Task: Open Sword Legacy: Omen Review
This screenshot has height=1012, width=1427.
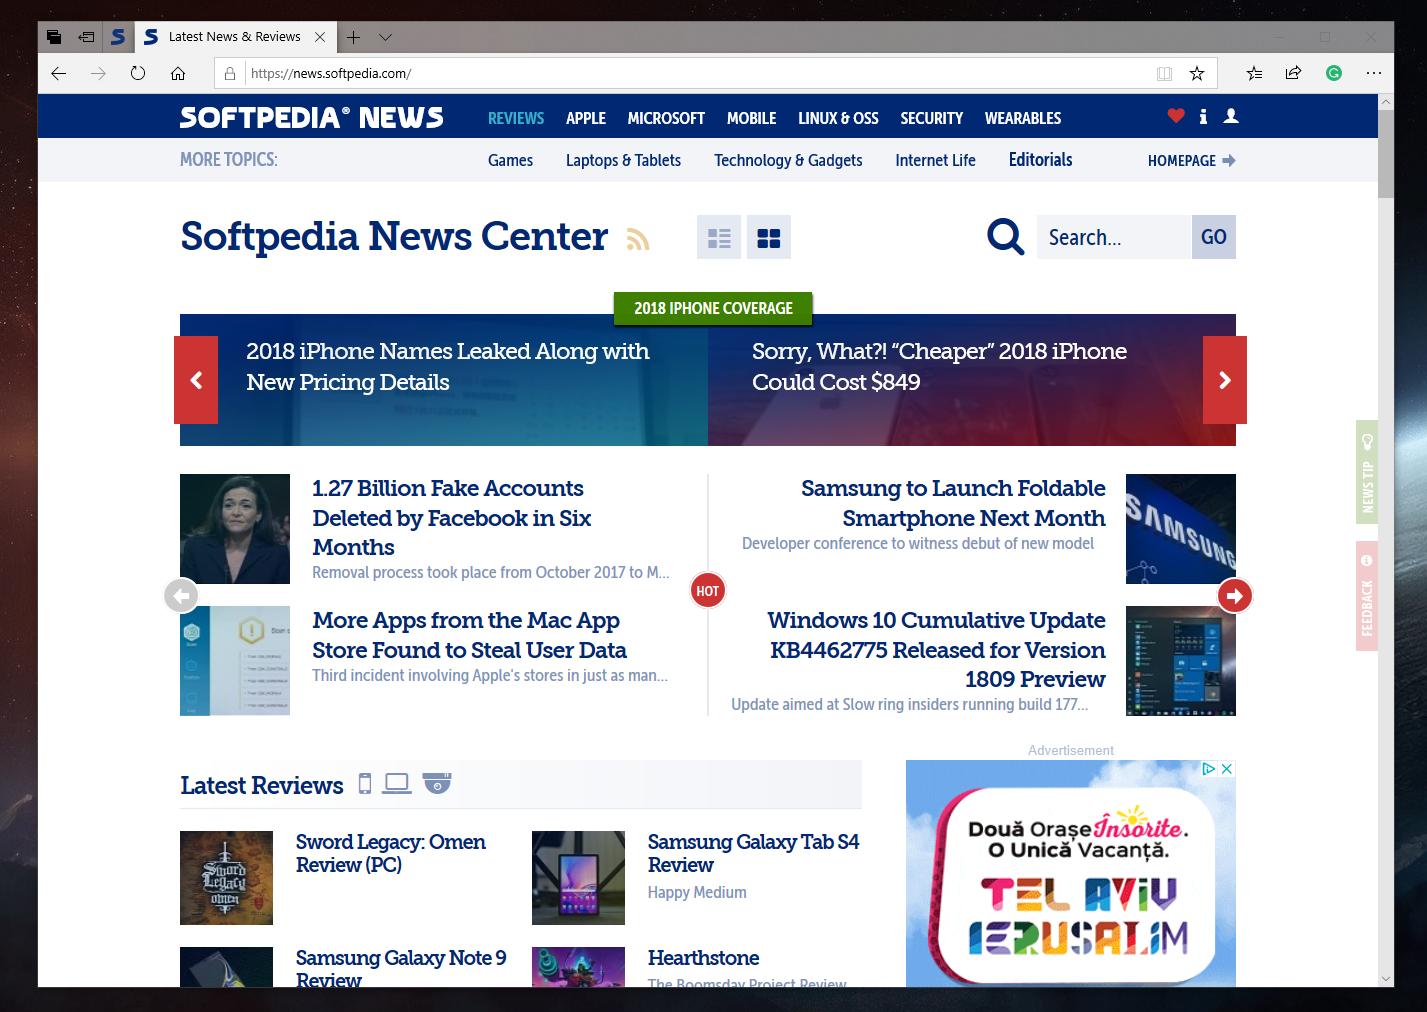Action: click(391, 853)
